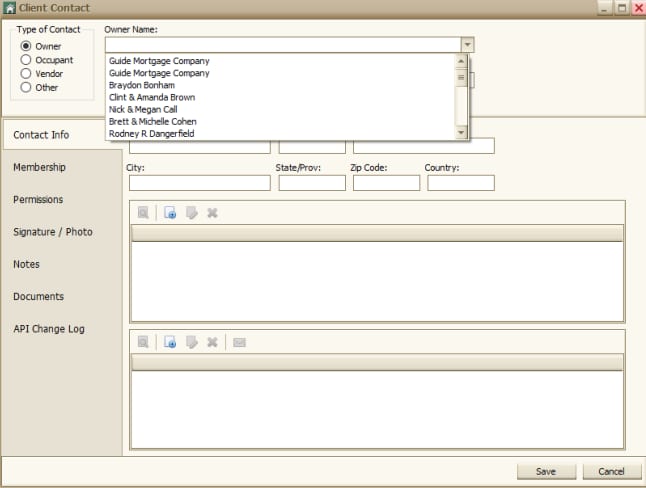Viewport: 646px width, 488px height.
Task: Click the lower grid header bar
Action: pyautogui.click(x=377, y=362)
